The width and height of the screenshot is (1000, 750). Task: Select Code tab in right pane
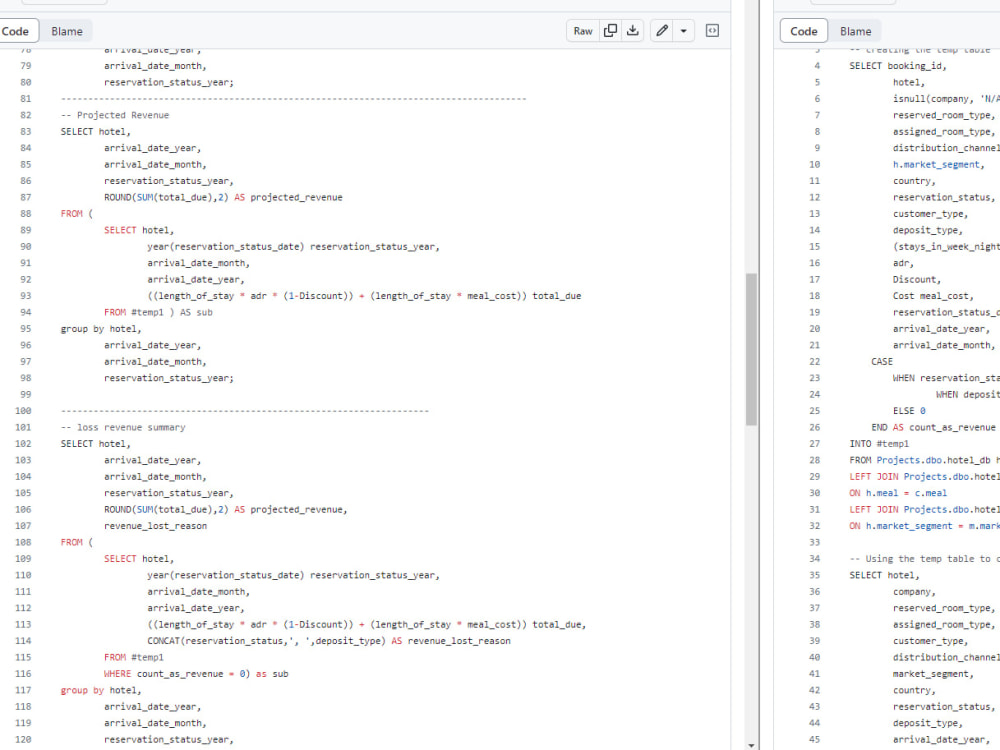[804, 31]
